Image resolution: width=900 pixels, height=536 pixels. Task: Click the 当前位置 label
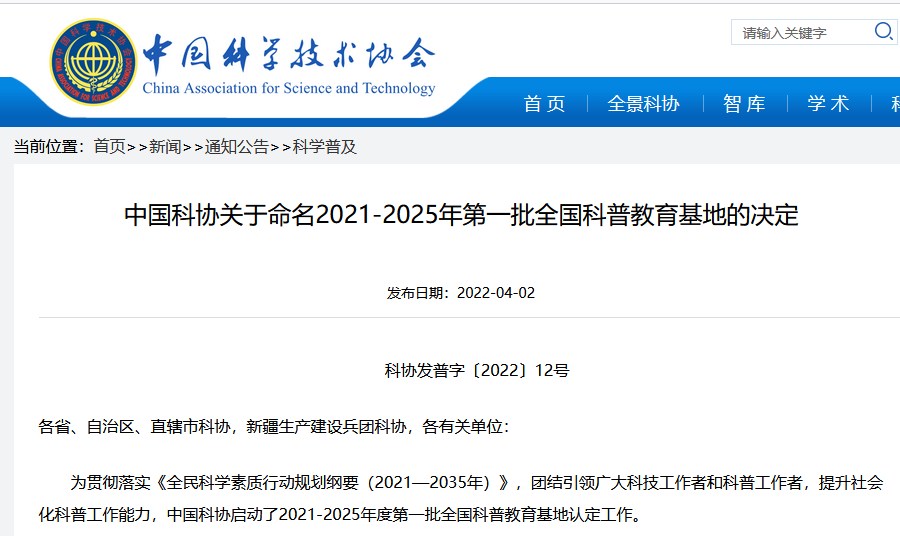tap(48, 147)
